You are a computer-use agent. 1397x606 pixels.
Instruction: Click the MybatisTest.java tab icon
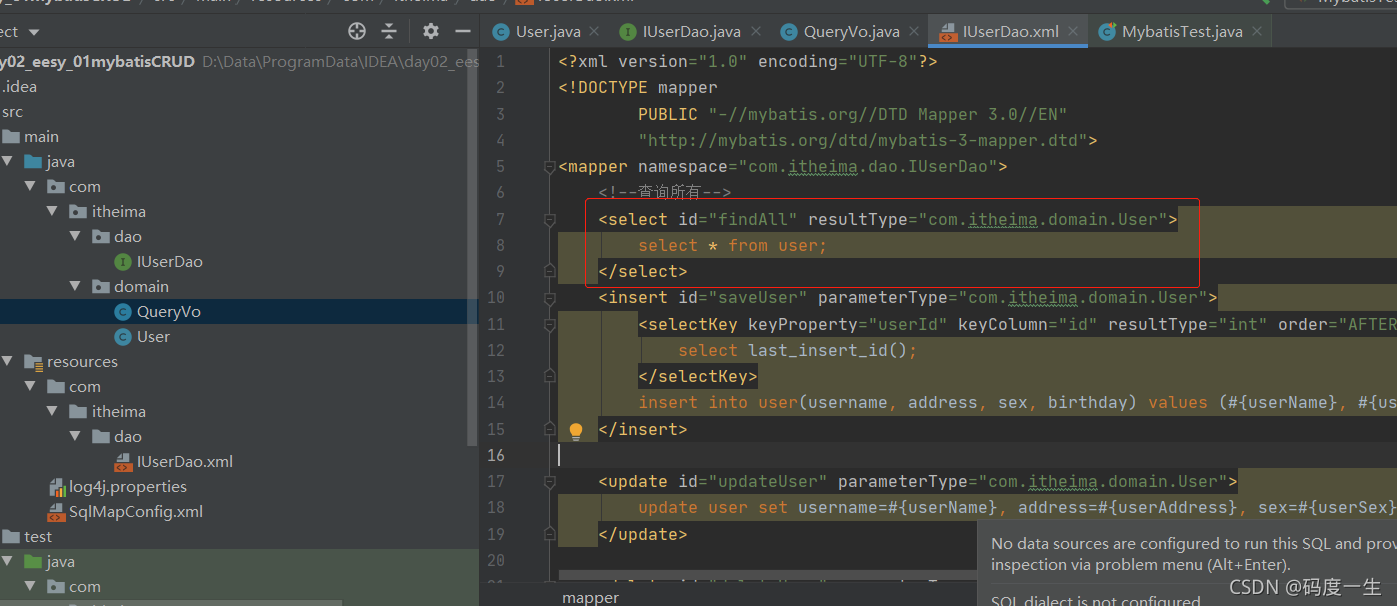1106,32
